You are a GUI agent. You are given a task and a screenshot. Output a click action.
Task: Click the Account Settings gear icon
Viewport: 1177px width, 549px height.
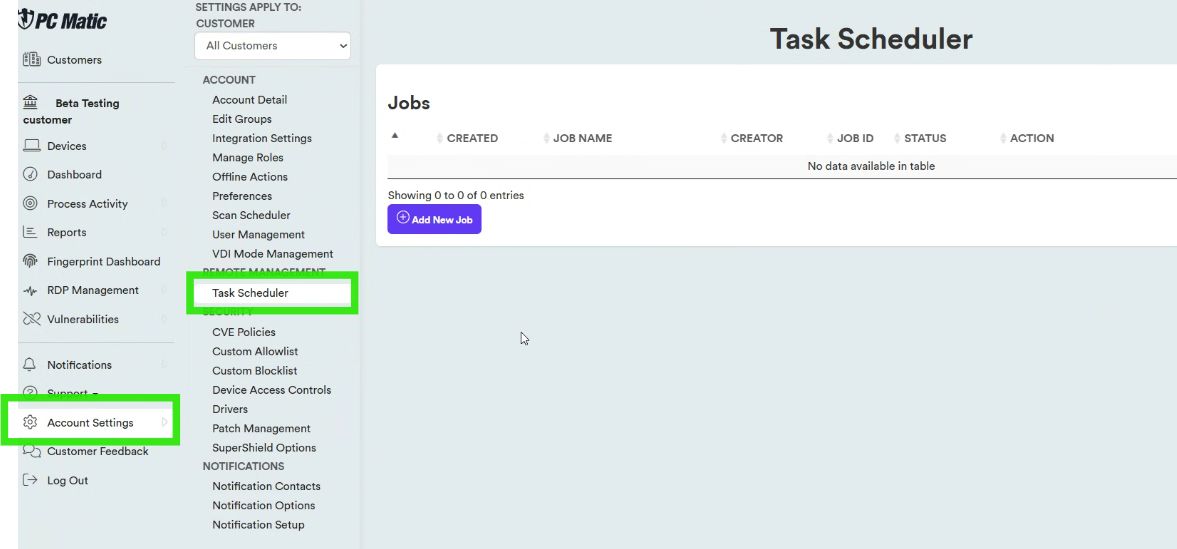(30, 423)
